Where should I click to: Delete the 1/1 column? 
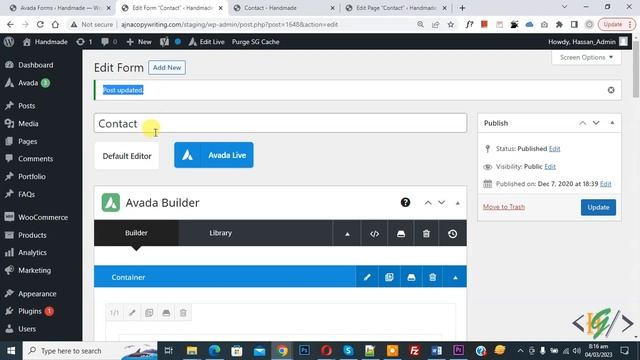click(183, 313)
